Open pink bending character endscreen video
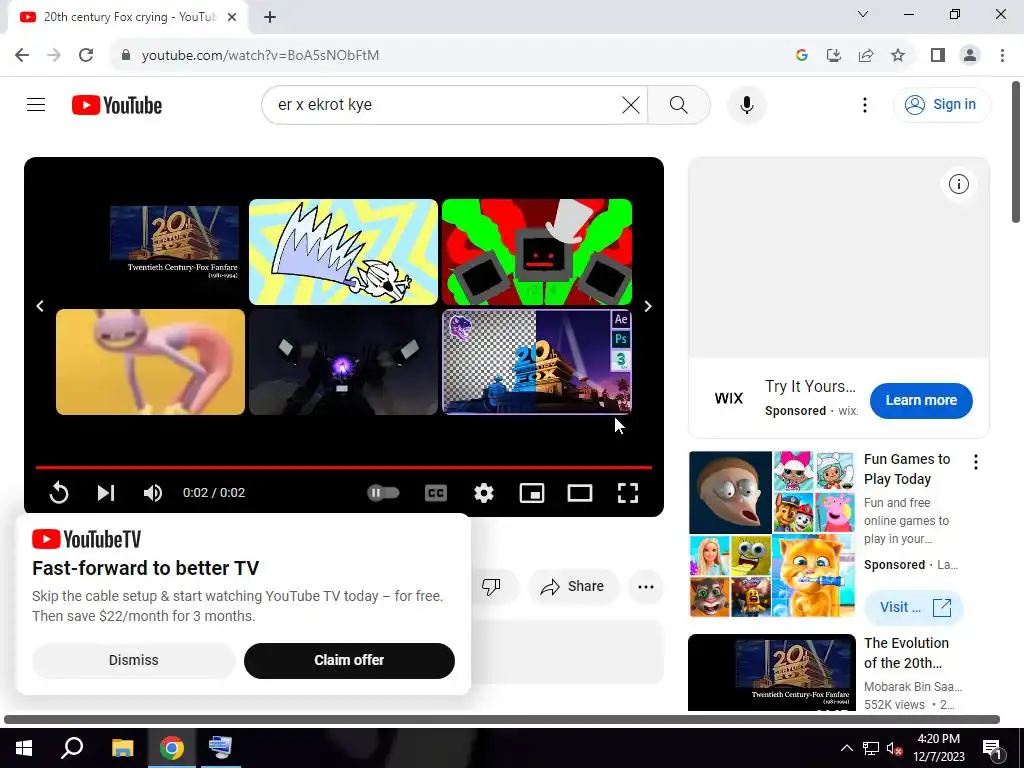This screenshot has height=768, width=1024. tap(150, 361)
